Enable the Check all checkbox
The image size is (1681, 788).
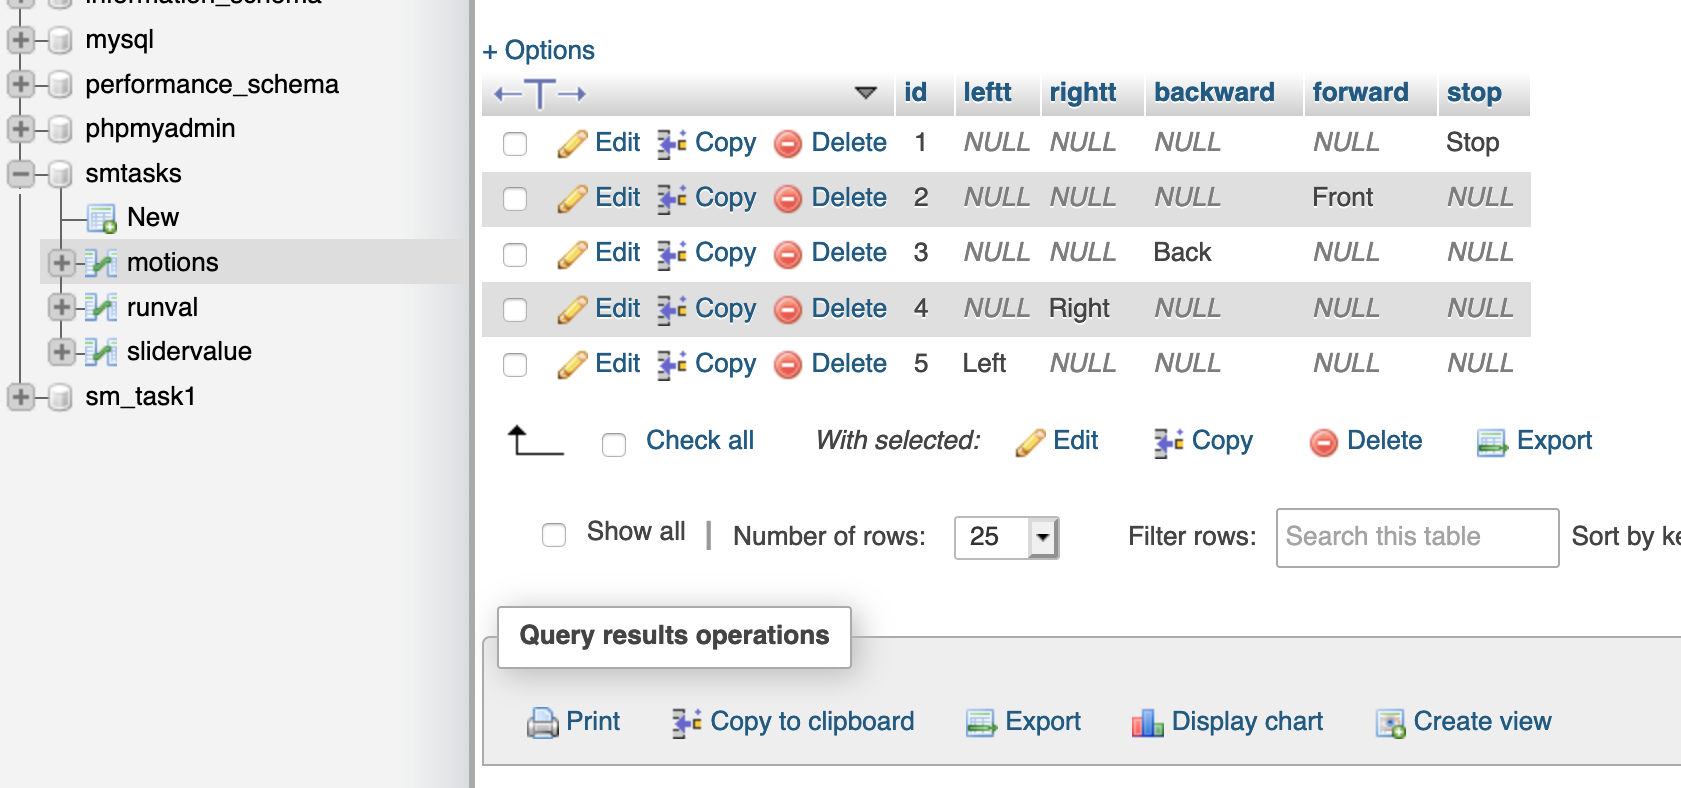pyautogui.click(x=614, y=444)
